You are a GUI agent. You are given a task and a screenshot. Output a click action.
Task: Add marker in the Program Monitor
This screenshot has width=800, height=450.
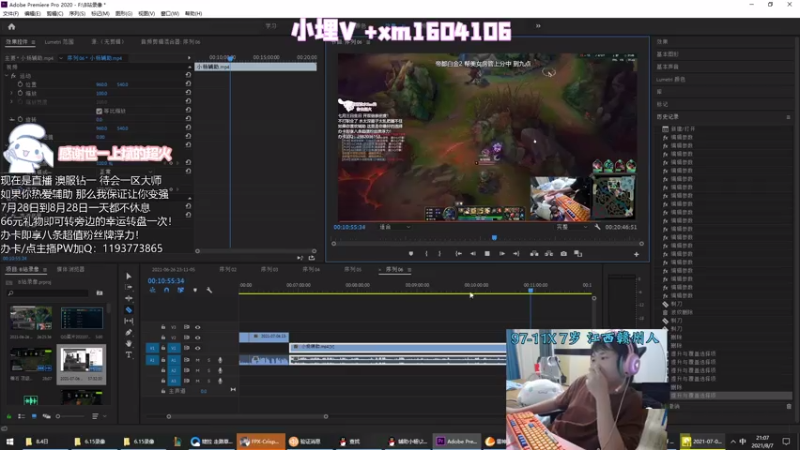[x=411, y=254]
